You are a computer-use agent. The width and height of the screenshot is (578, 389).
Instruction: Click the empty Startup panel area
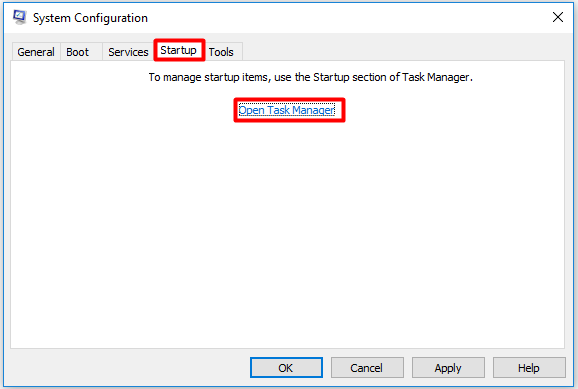point(288,232)
